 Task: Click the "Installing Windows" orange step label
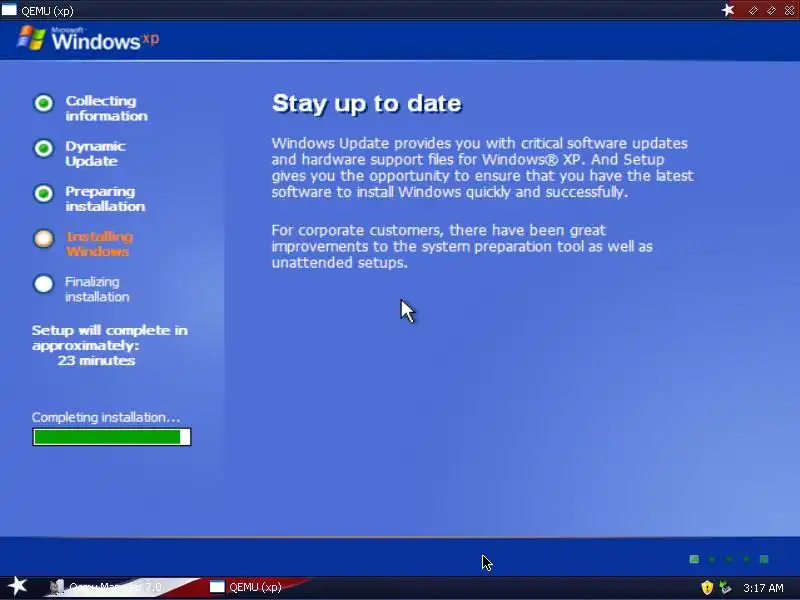point(99,244)
